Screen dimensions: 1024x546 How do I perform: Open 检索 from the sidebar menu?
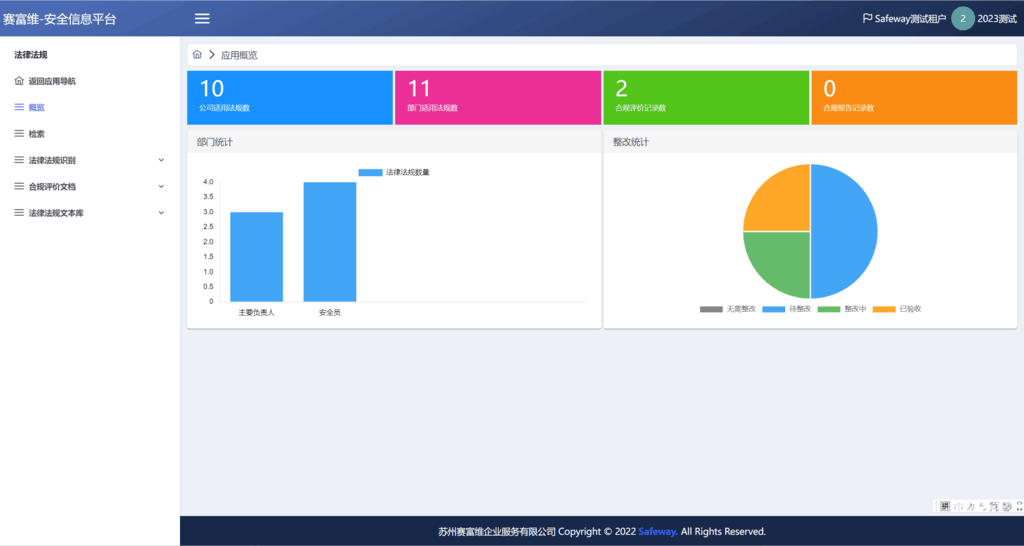coord(37,133)
